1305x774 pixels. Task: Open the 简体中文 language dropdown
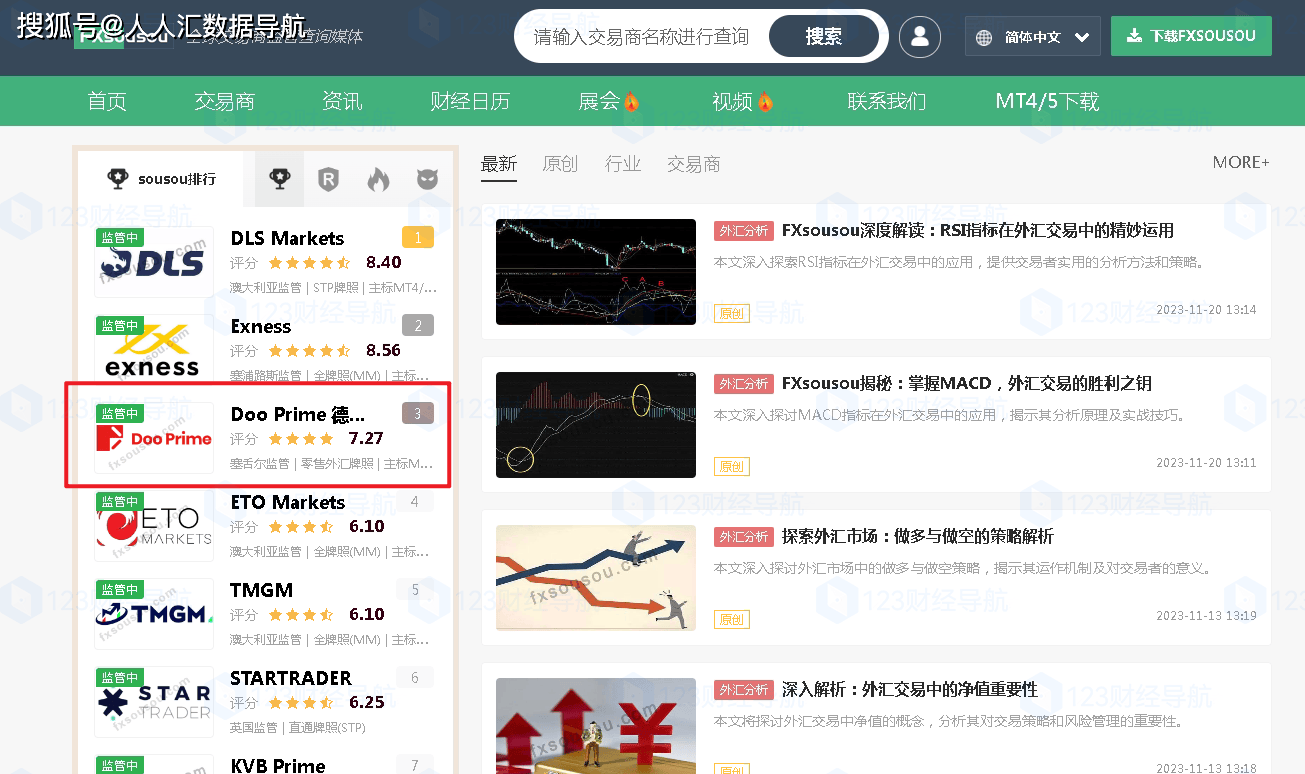[x=1033, y=36]
